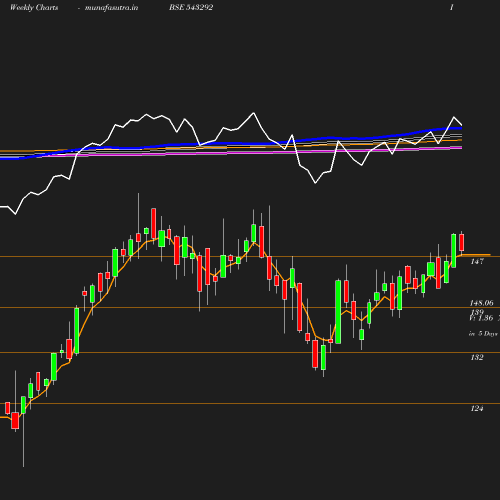
Task: Click the 'BSE 543292' symbol label
Action: click(x=191, y=7)
